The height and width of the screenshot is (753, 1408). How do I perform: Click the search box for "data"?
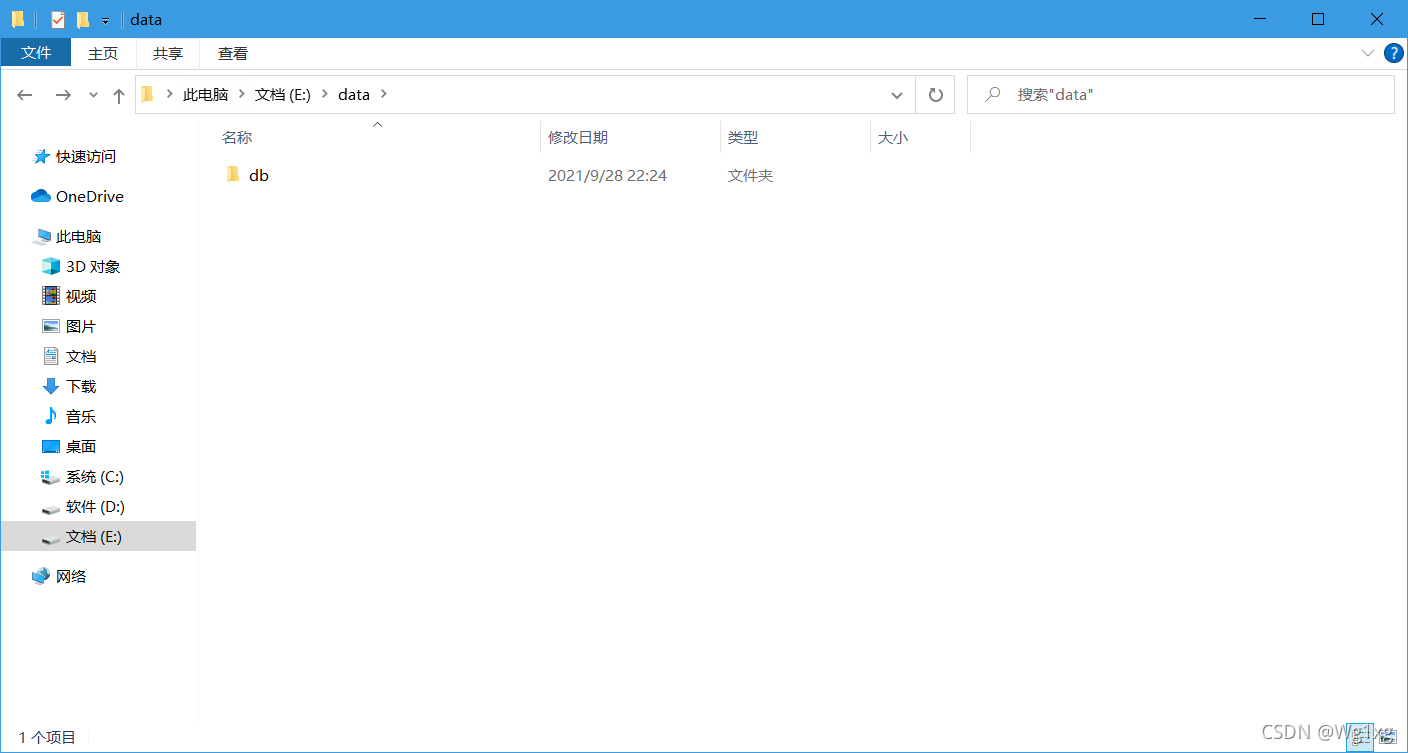click(1181, 94)
